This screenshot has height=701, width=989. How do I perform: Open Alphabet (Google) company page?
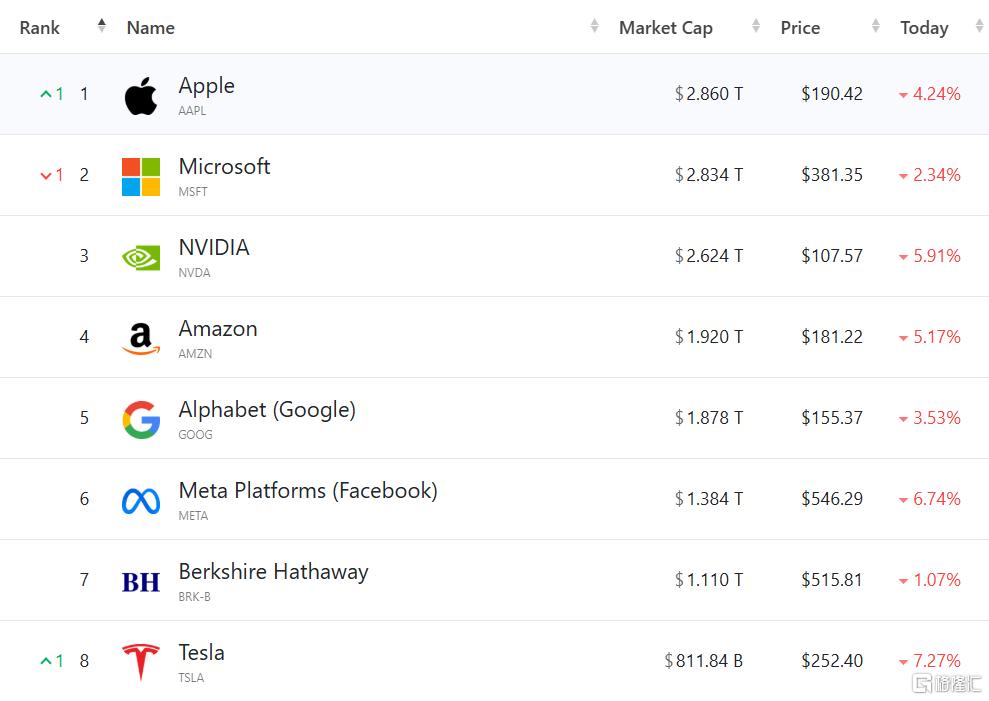pos(267,410)
